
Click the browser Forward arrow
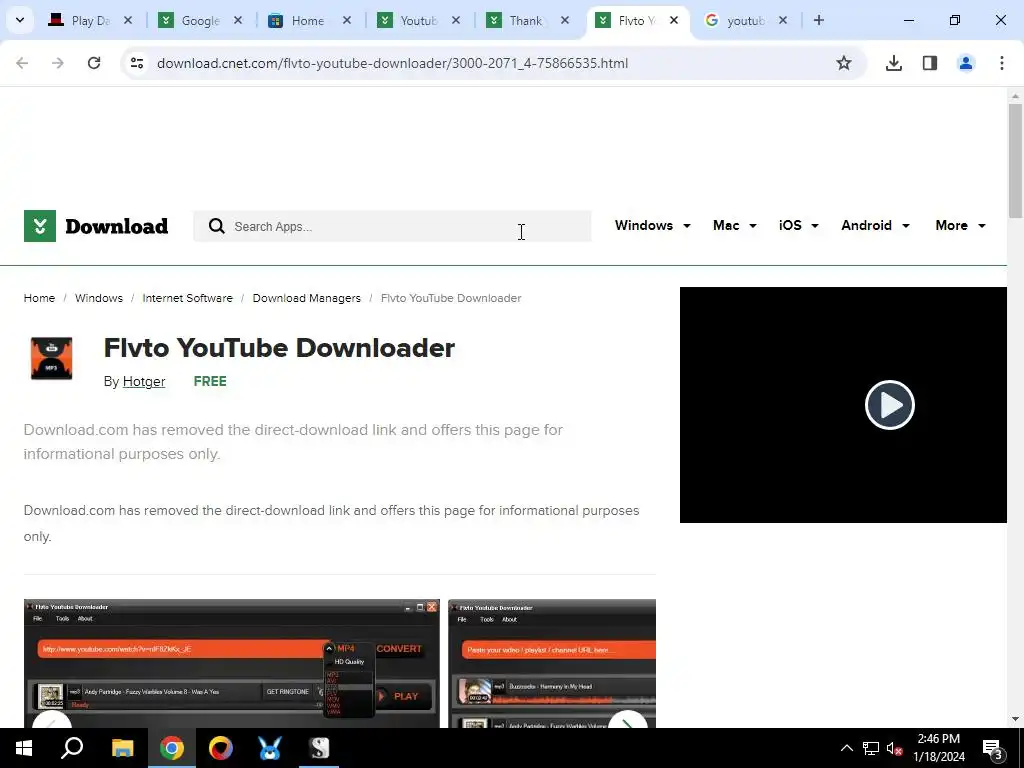click(x=58, y=63)
